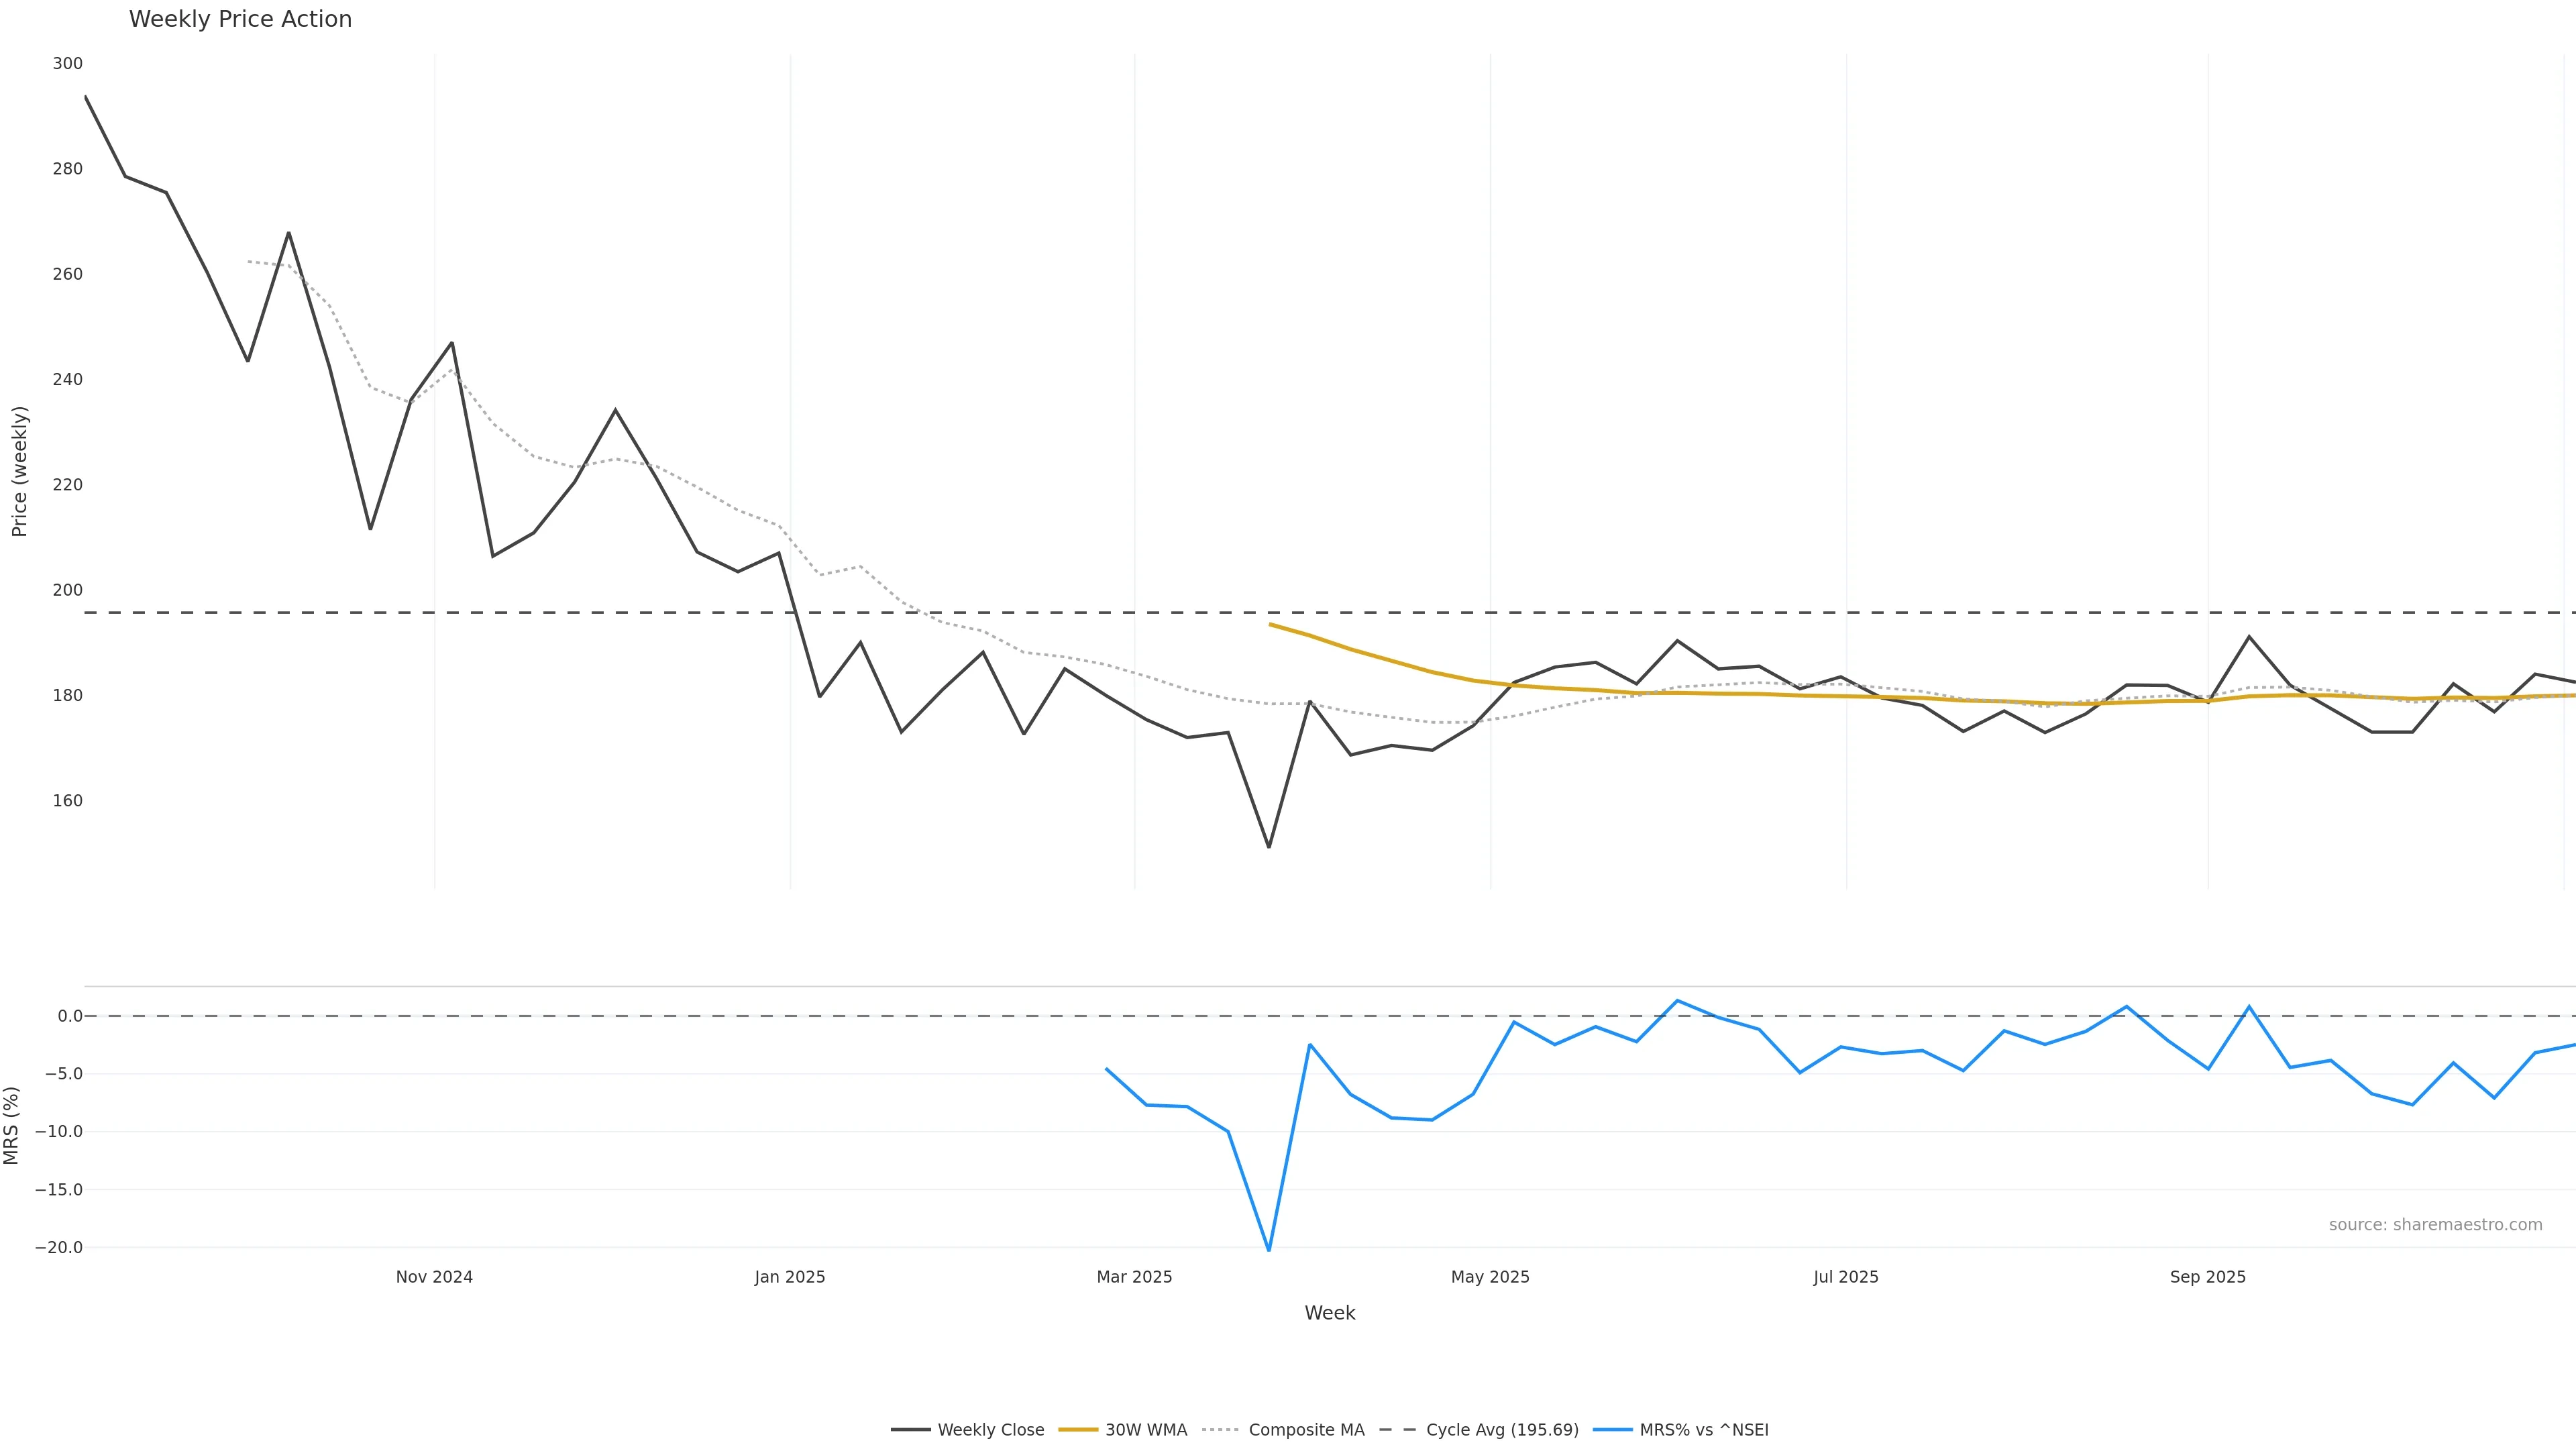
Task: Click the Week x-axis title
Action: (1329, 1313)
